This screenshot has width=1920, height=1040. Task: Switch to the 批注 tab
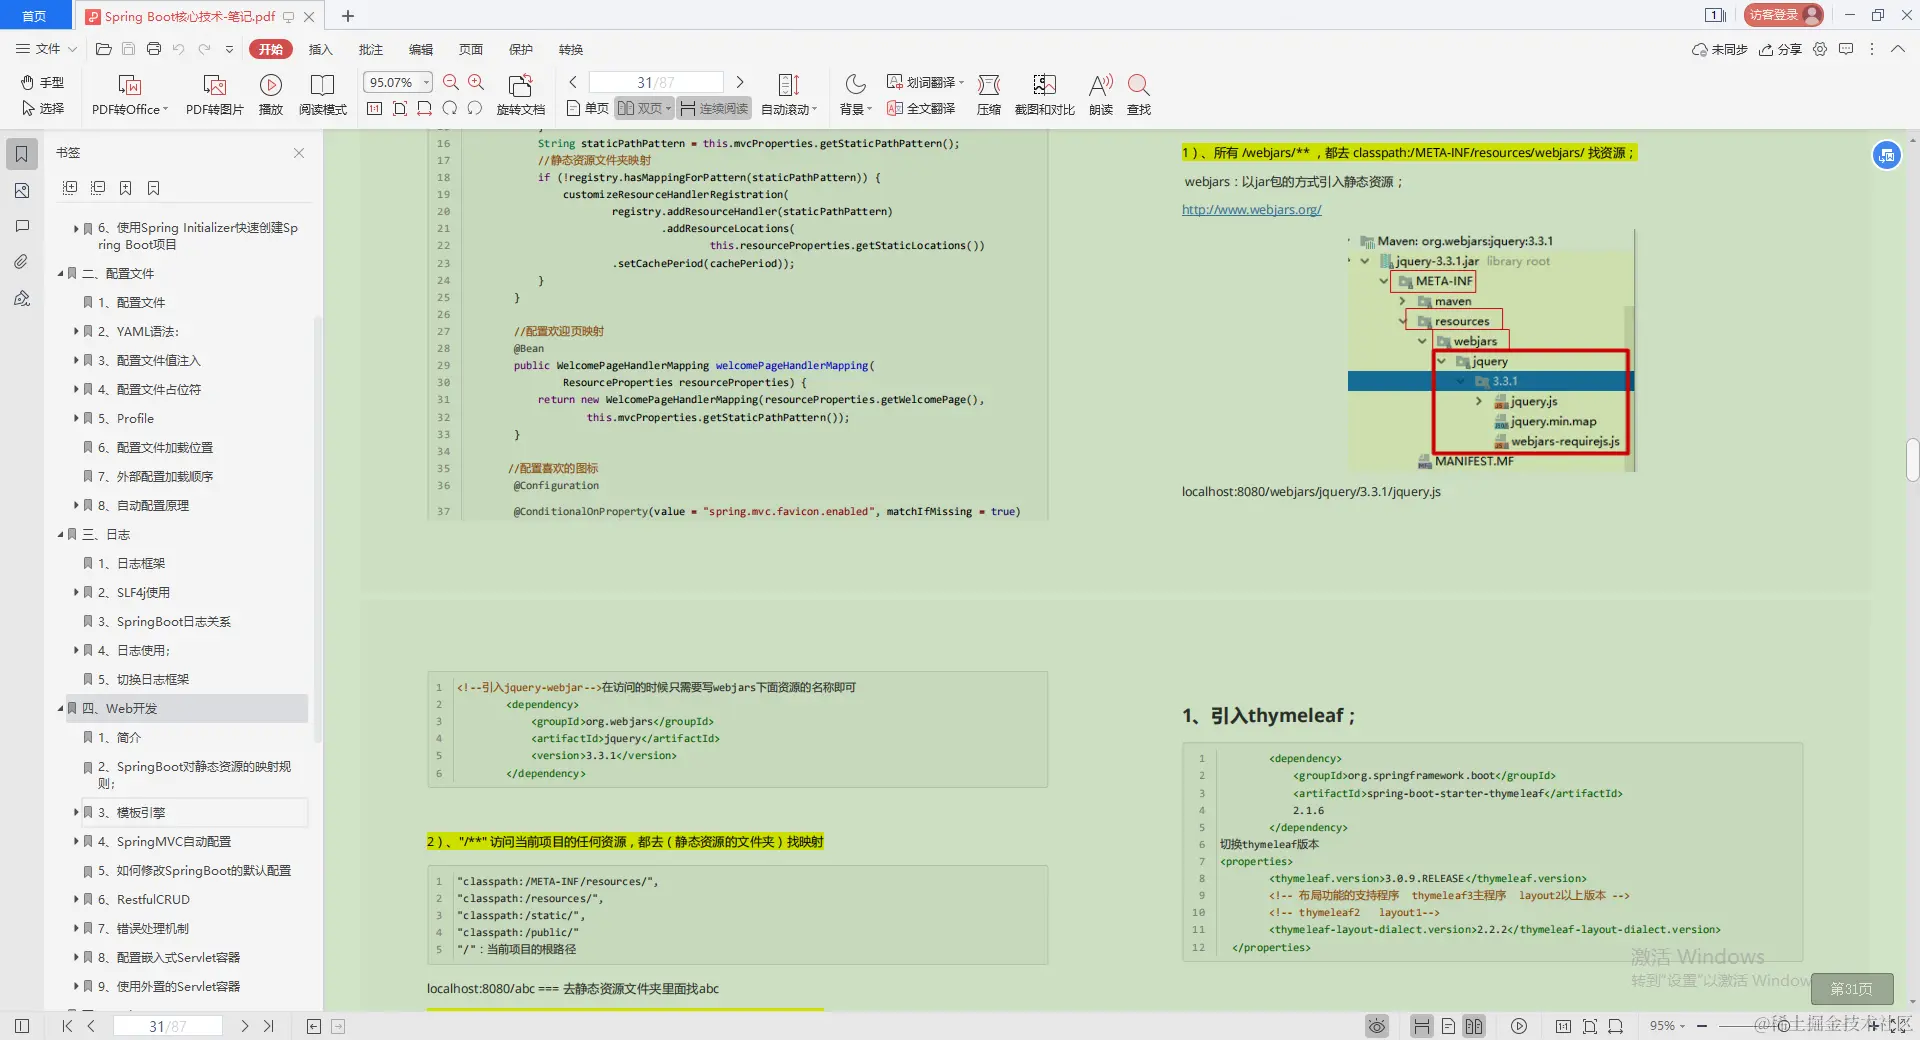(370, 49)
